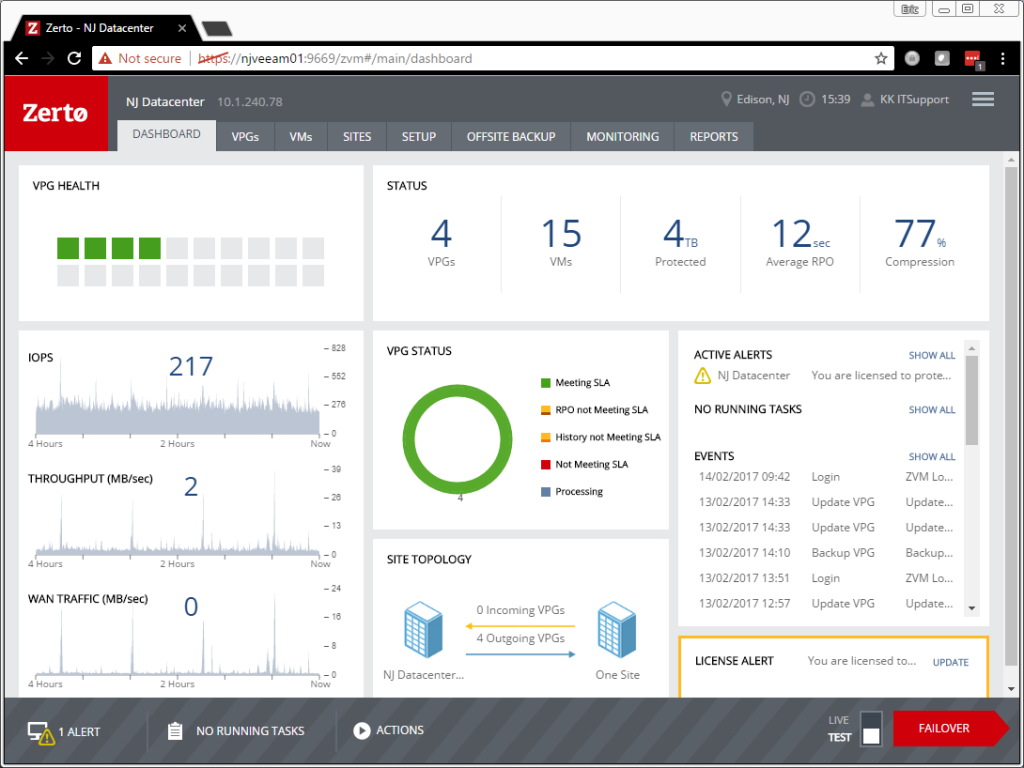Click the Zerto logo icon
The image size is (1024, 768).
point(55,113)
